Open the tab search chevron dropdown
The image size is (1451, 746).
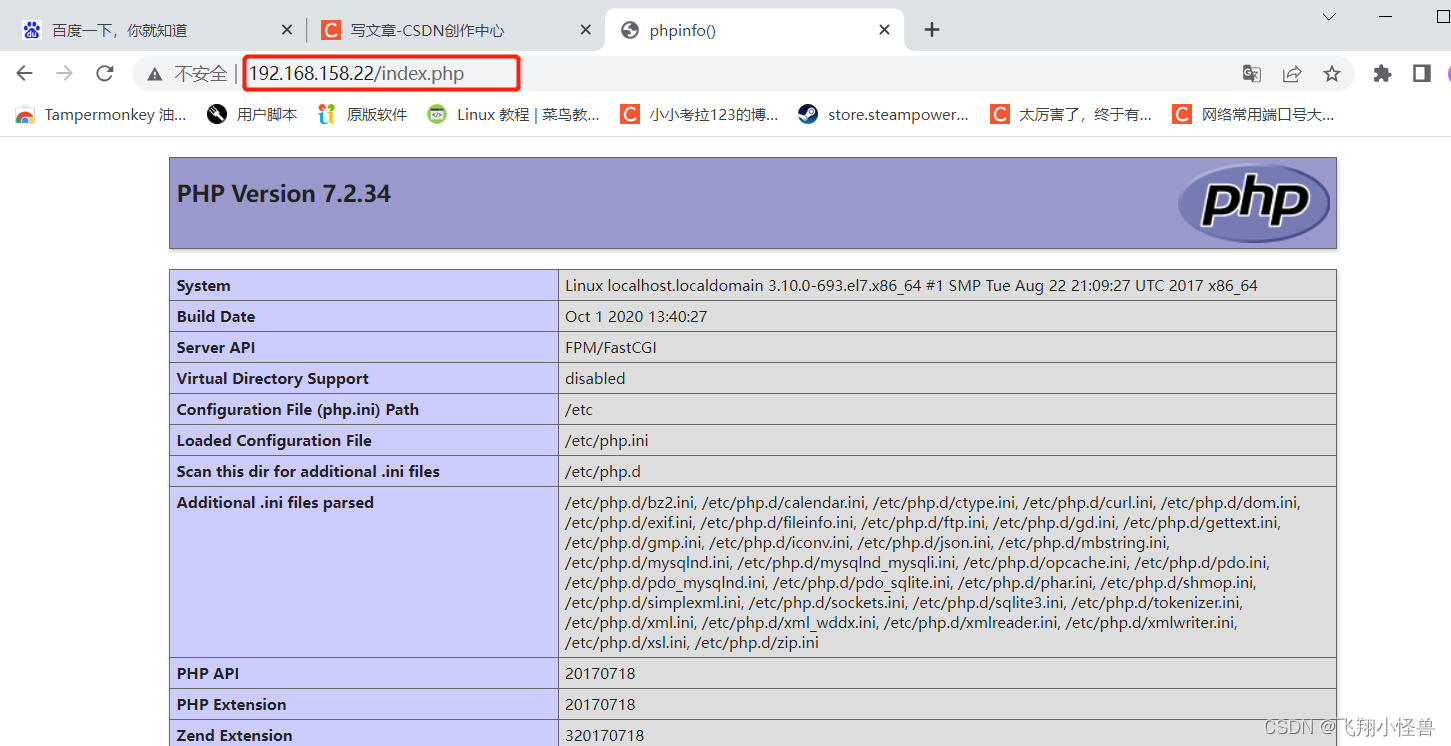pos(1328,17)
